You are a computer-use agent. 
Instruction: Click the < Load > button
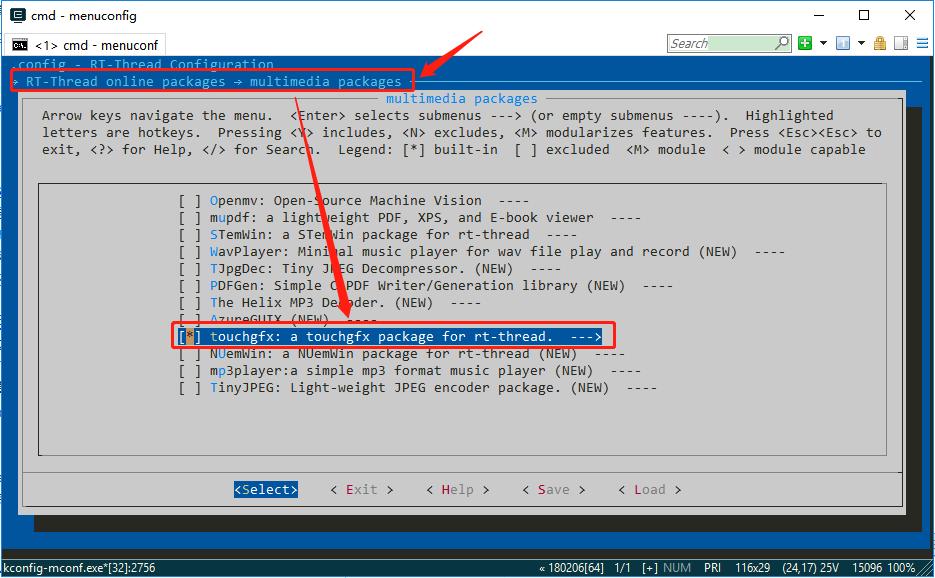coord(649,490)
